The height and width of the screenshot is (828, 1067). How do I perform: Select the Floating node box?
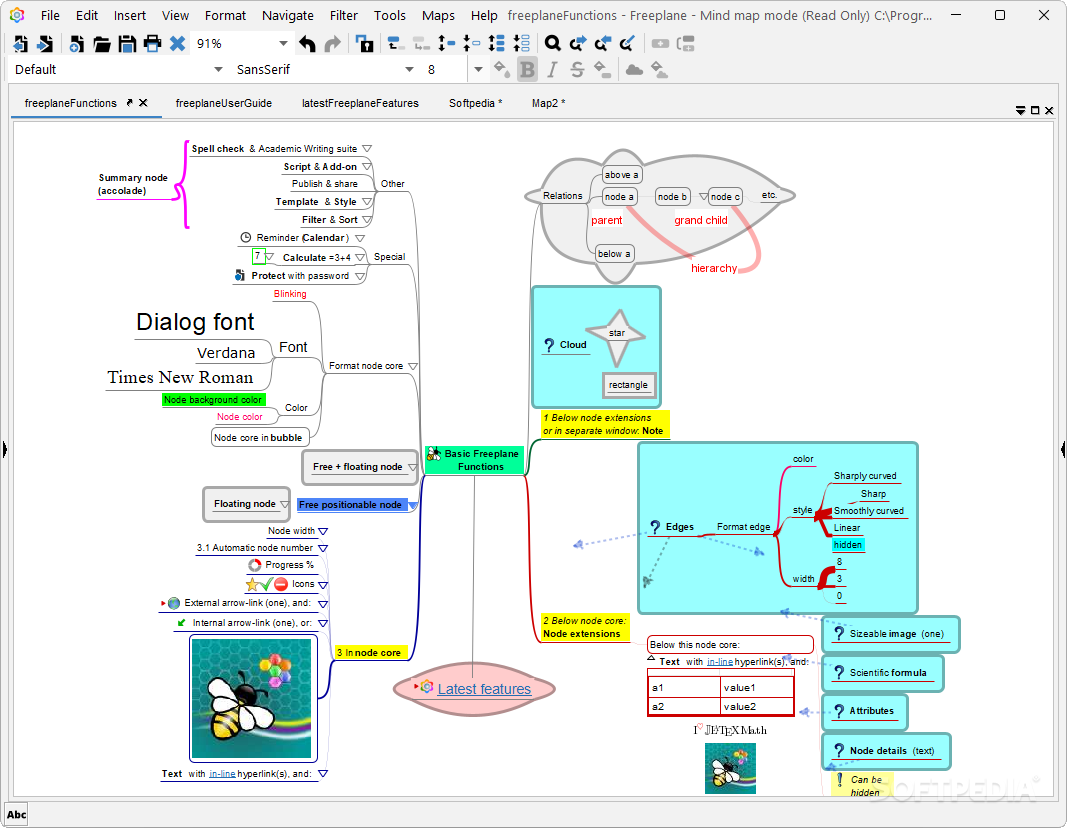(244, 504)
